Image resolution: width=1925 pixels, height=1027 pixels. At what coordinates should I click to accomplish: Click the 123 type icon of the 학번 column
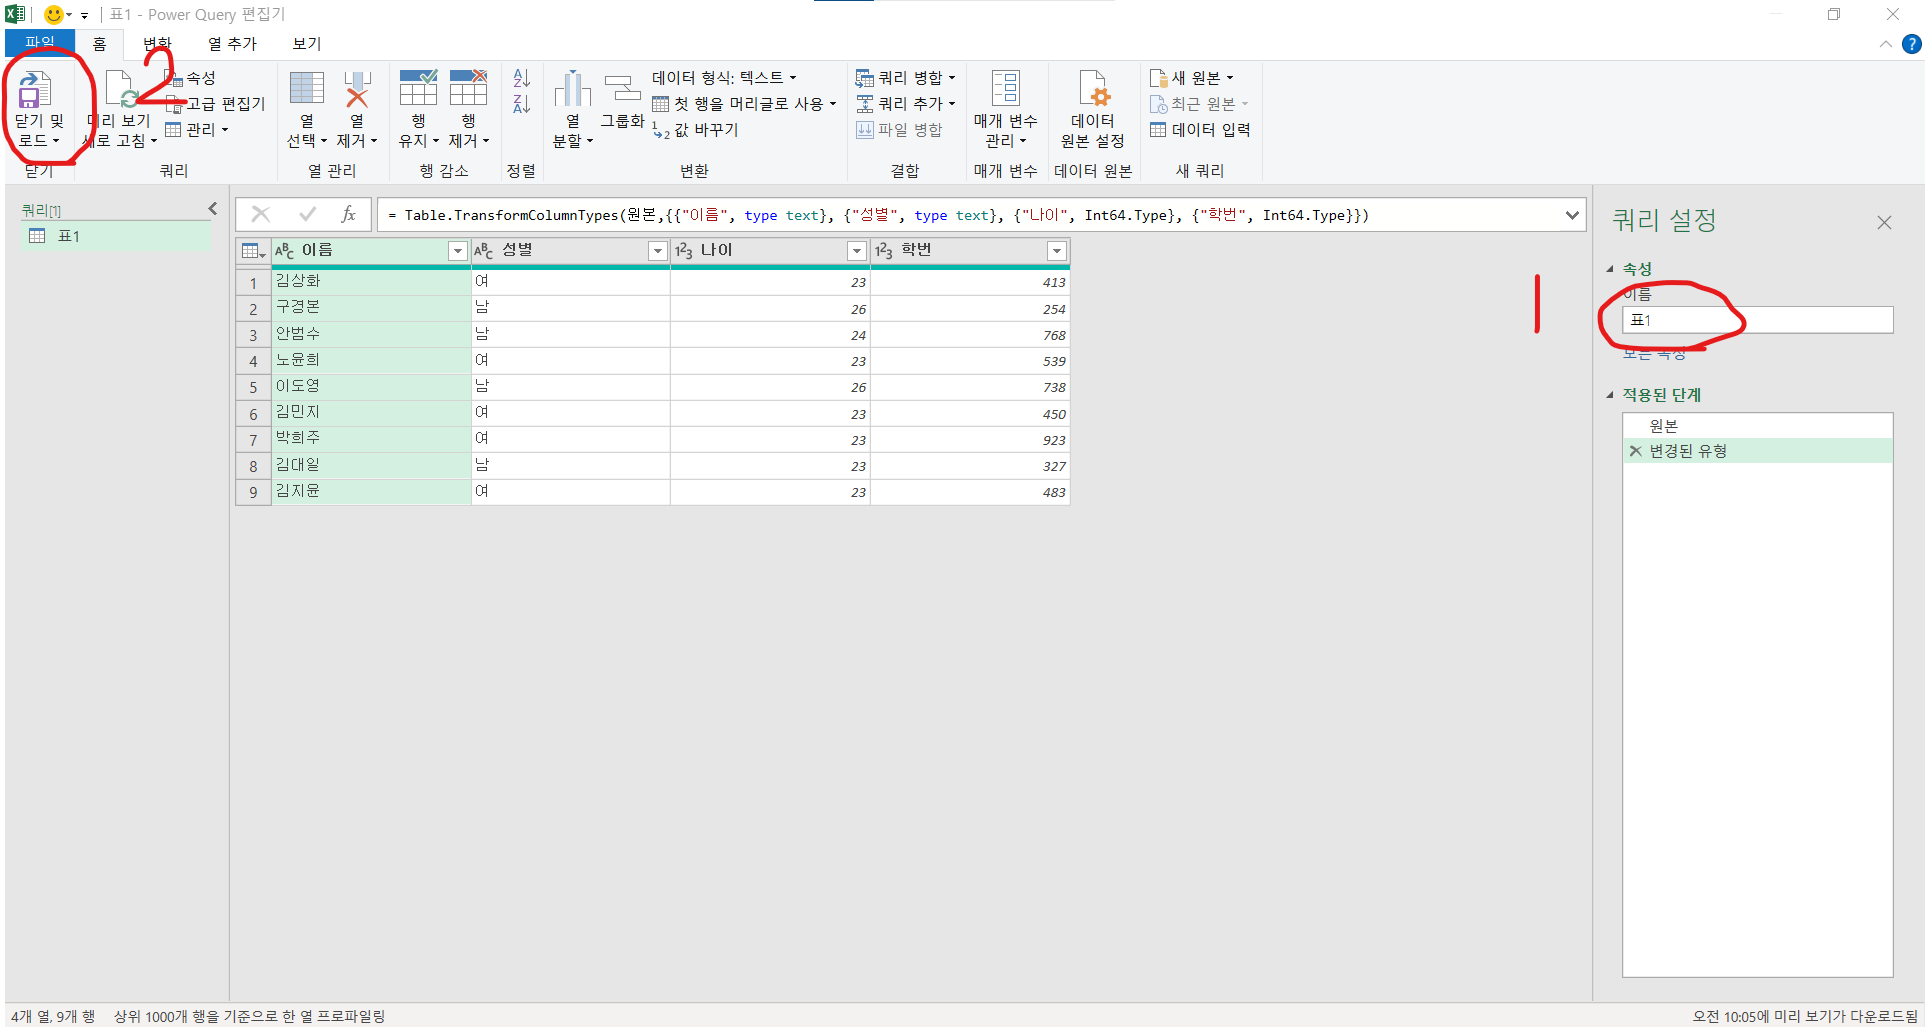point(884,251)
